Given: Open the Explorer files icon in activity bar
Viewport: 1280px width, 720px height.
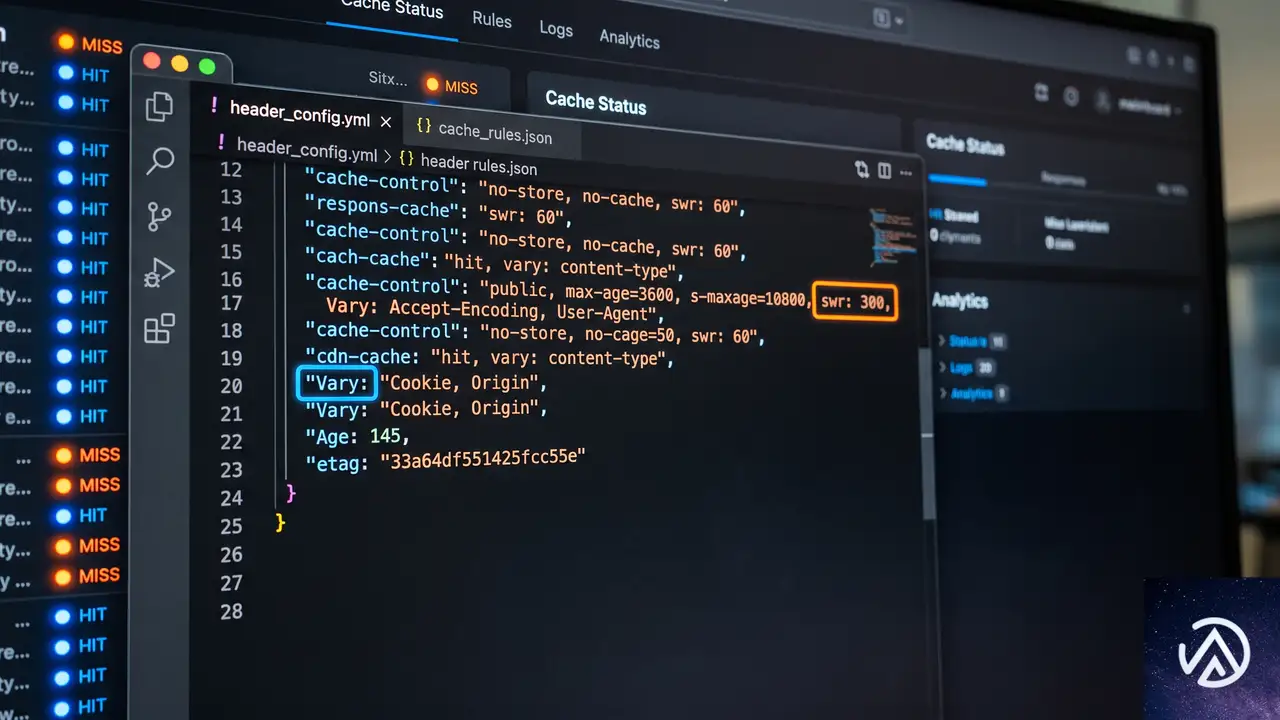Looking at the screenshot, I should click(x=159, y=106).
